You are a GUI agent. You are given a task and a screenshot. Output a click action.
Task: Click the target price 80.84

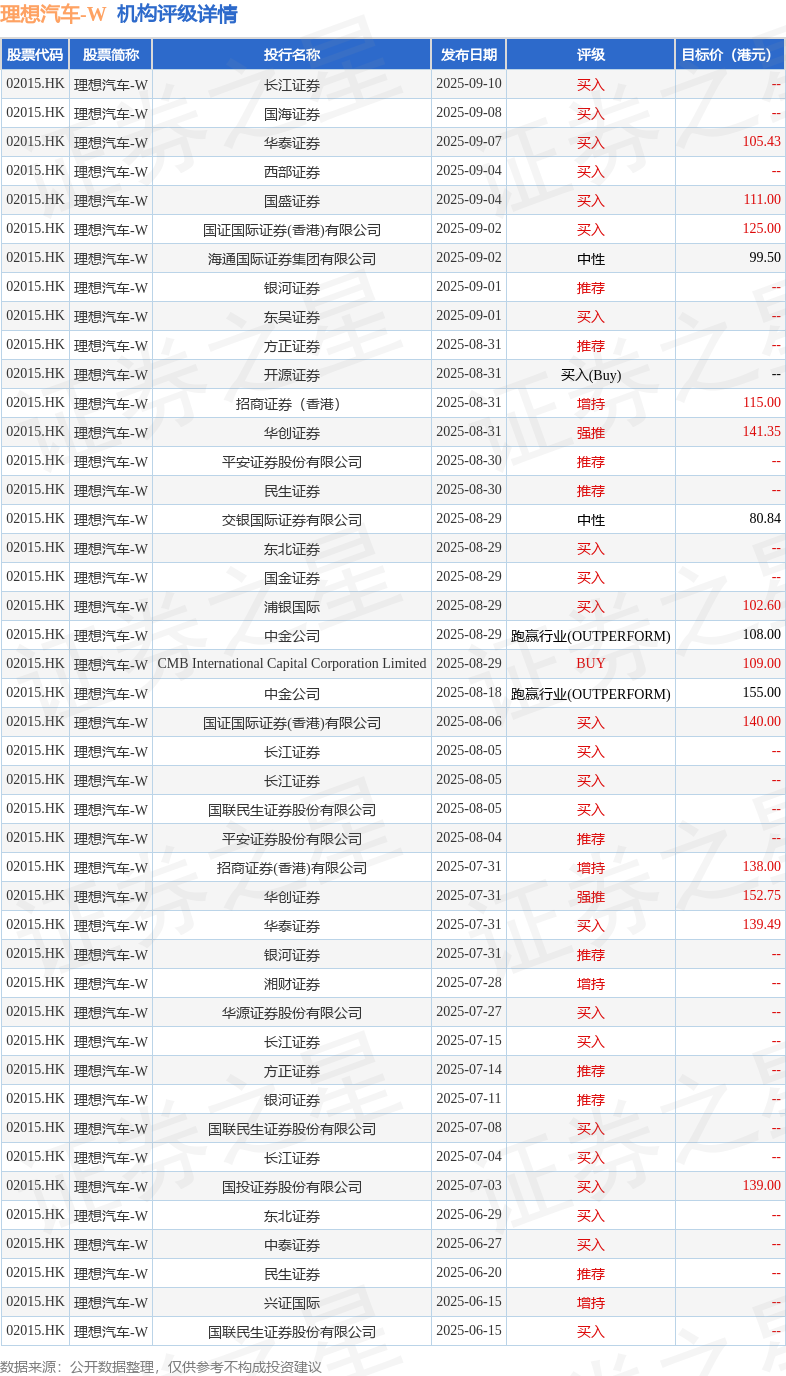coord(765,519)
